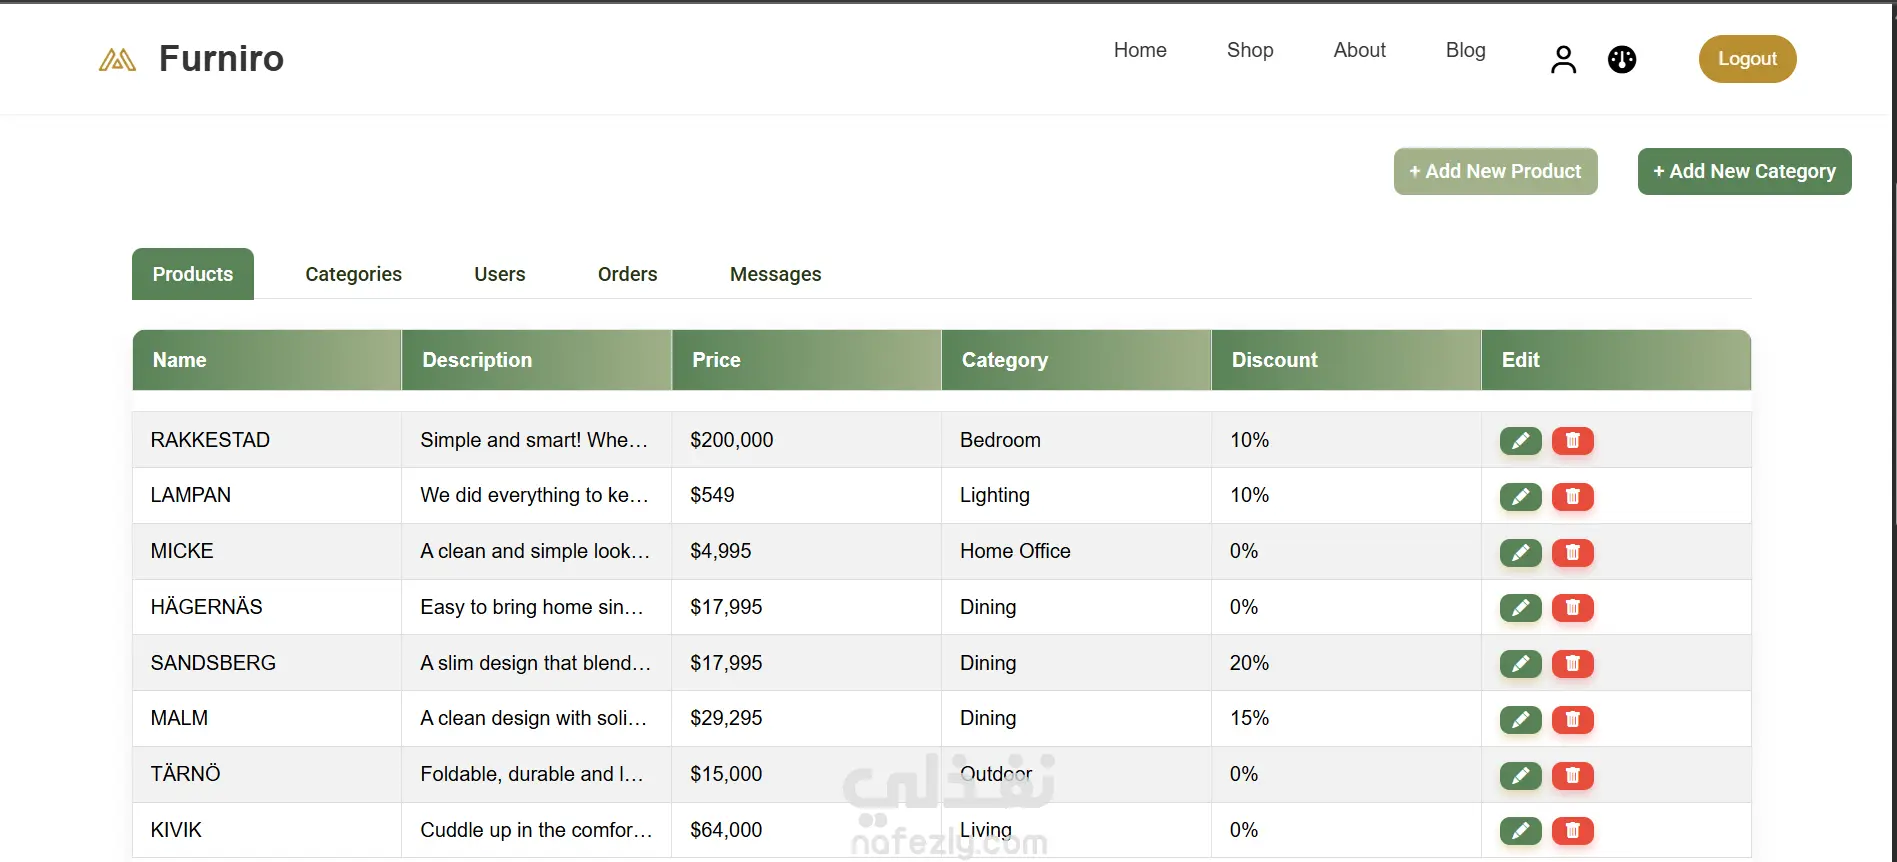
Task: Click the Add New Category button
Action: (1744, 172)
